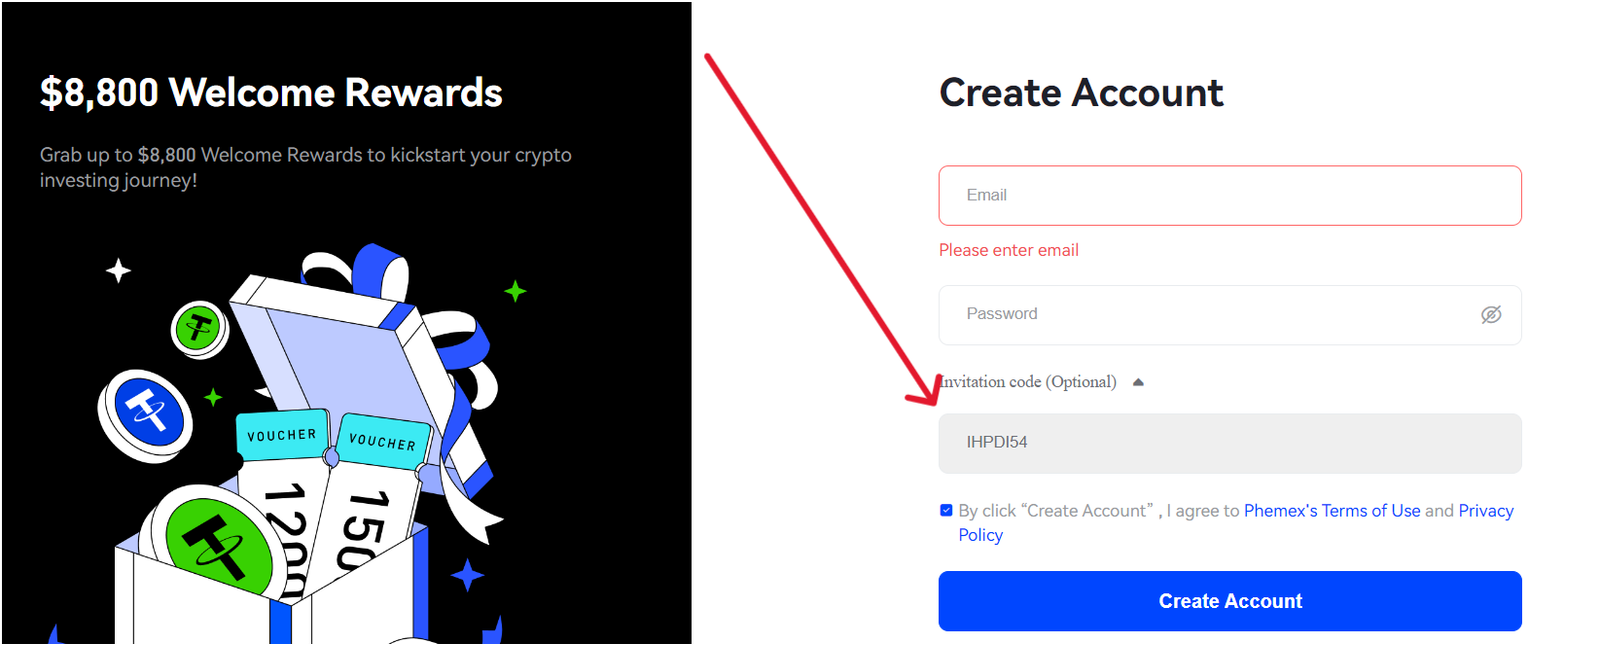Focus the Password input field

[x=1200, y=315]
